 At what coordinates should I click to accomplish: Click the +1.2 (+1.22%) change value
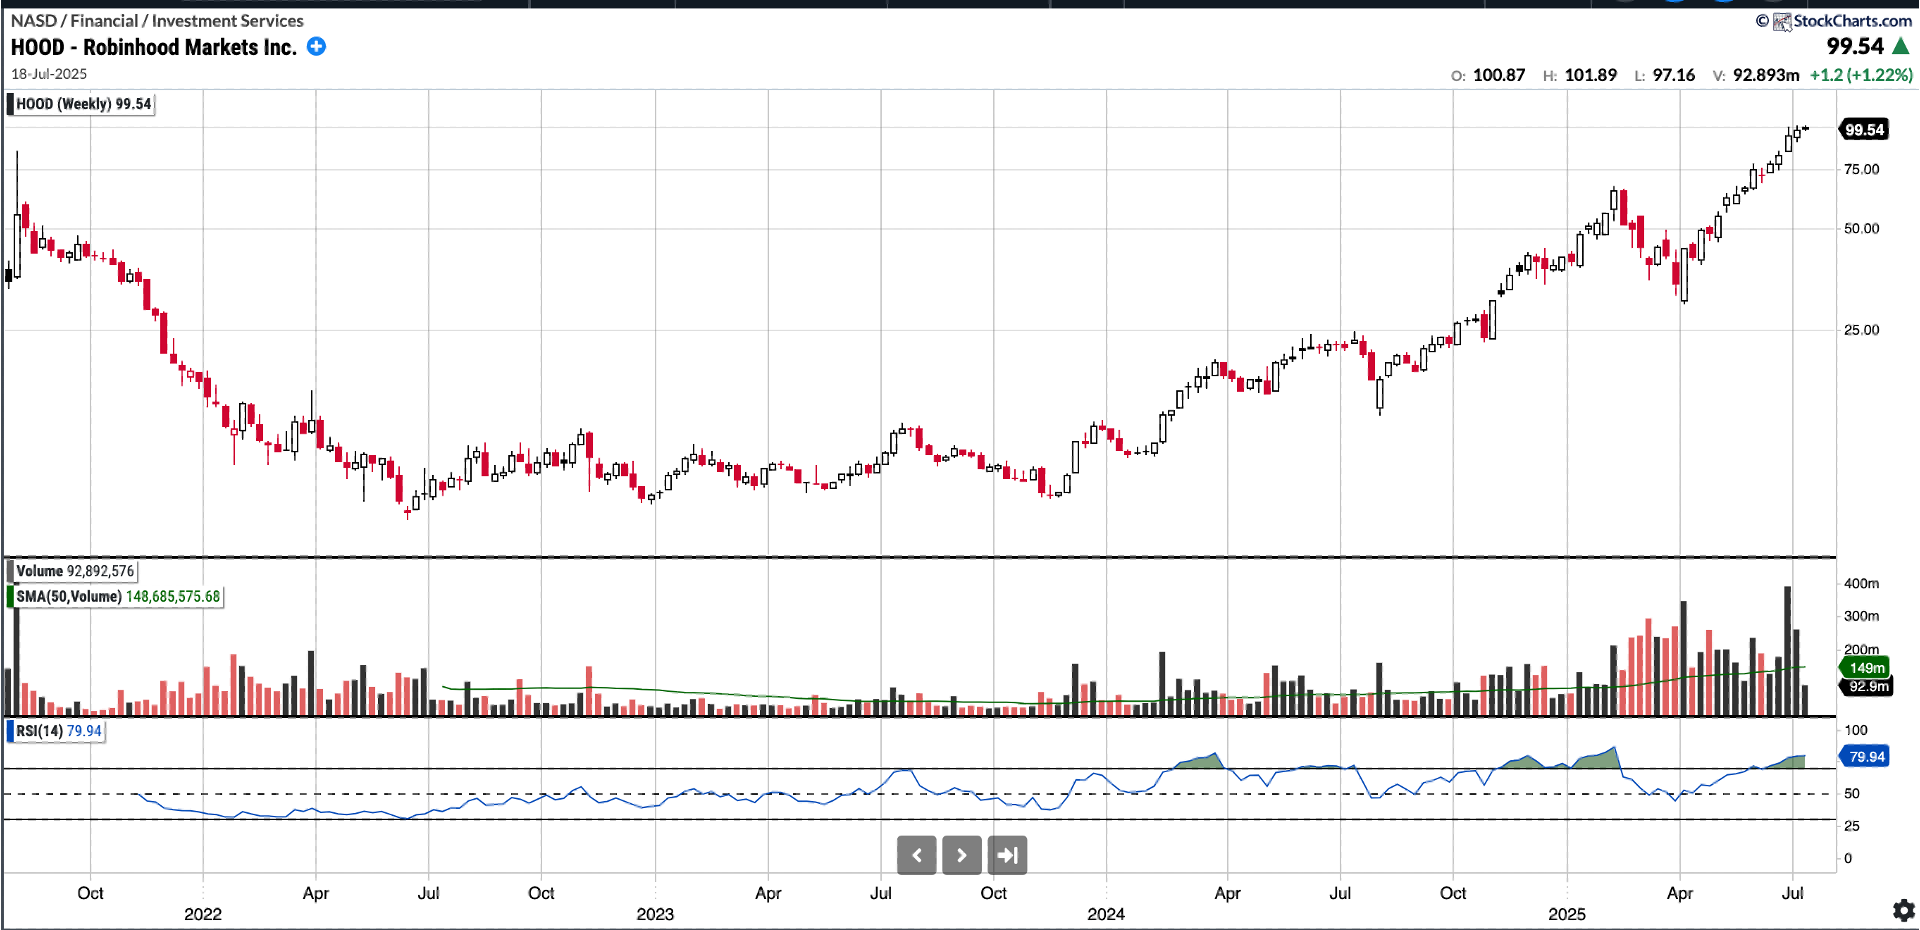[1861, 75]
